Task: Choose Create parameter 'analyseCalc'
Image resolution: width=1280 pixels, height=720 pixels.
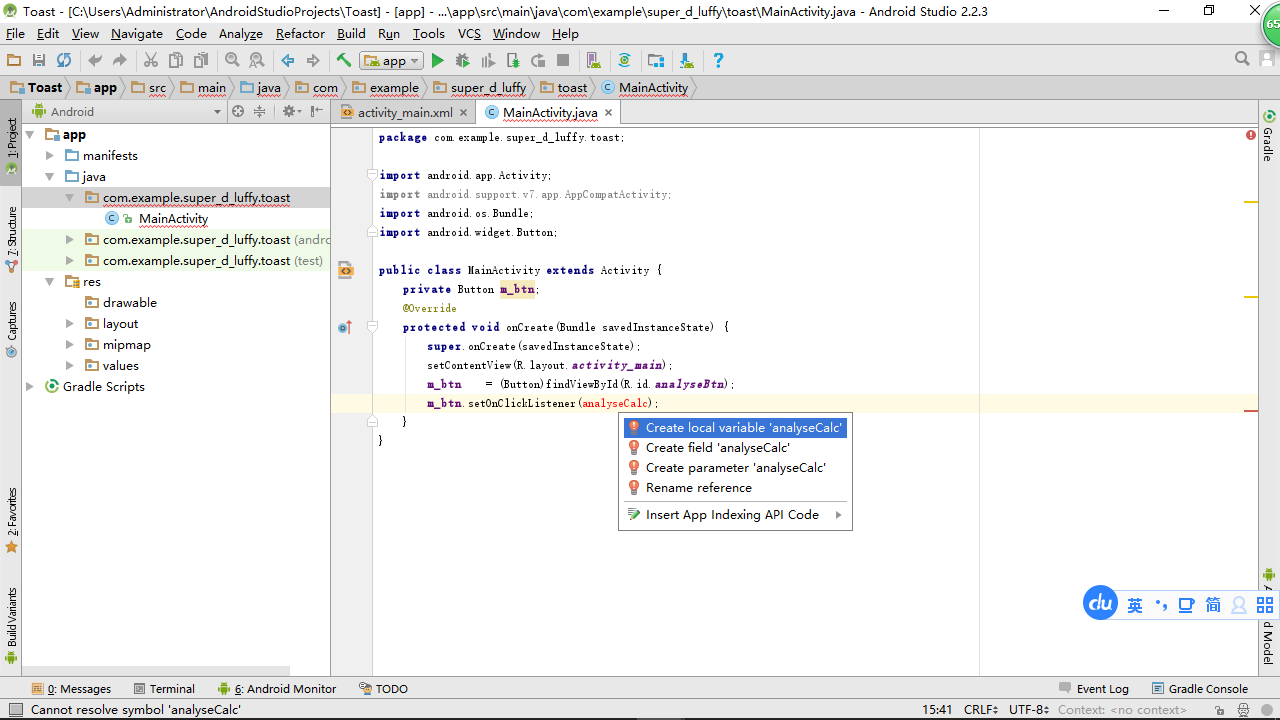Action: (735, 467)
